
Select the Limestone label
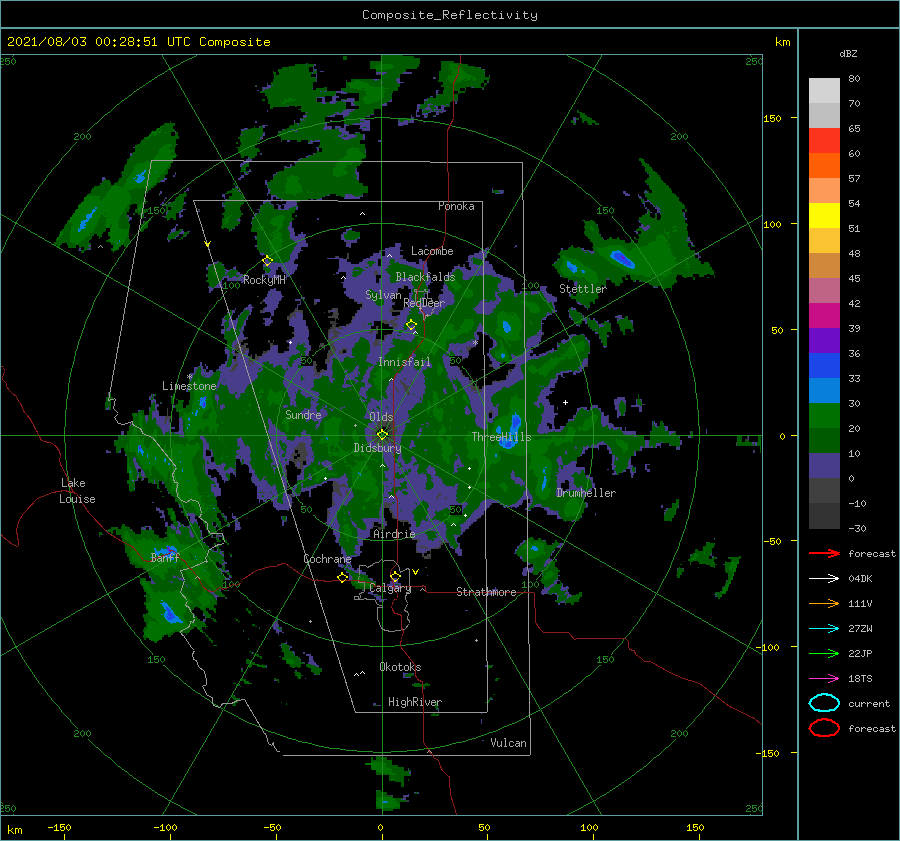click(x=189, y=386)
